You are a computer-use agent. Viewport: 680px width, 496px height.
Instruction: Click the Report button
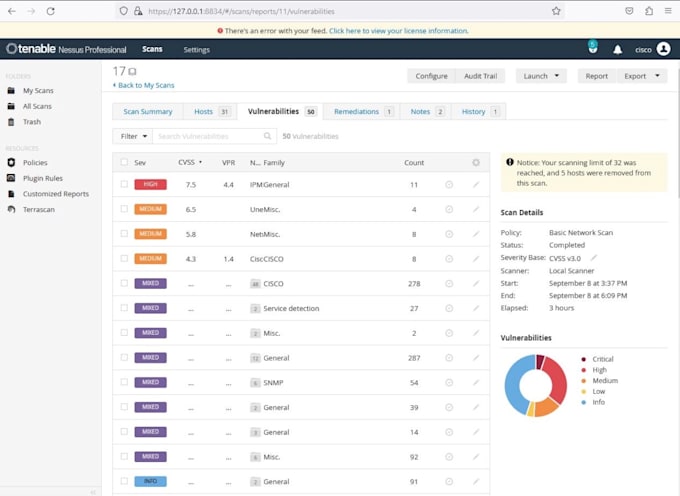click(596, 76)
